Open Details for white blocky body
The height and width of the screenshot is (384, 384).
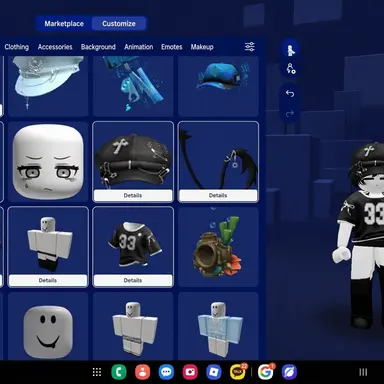48,281
